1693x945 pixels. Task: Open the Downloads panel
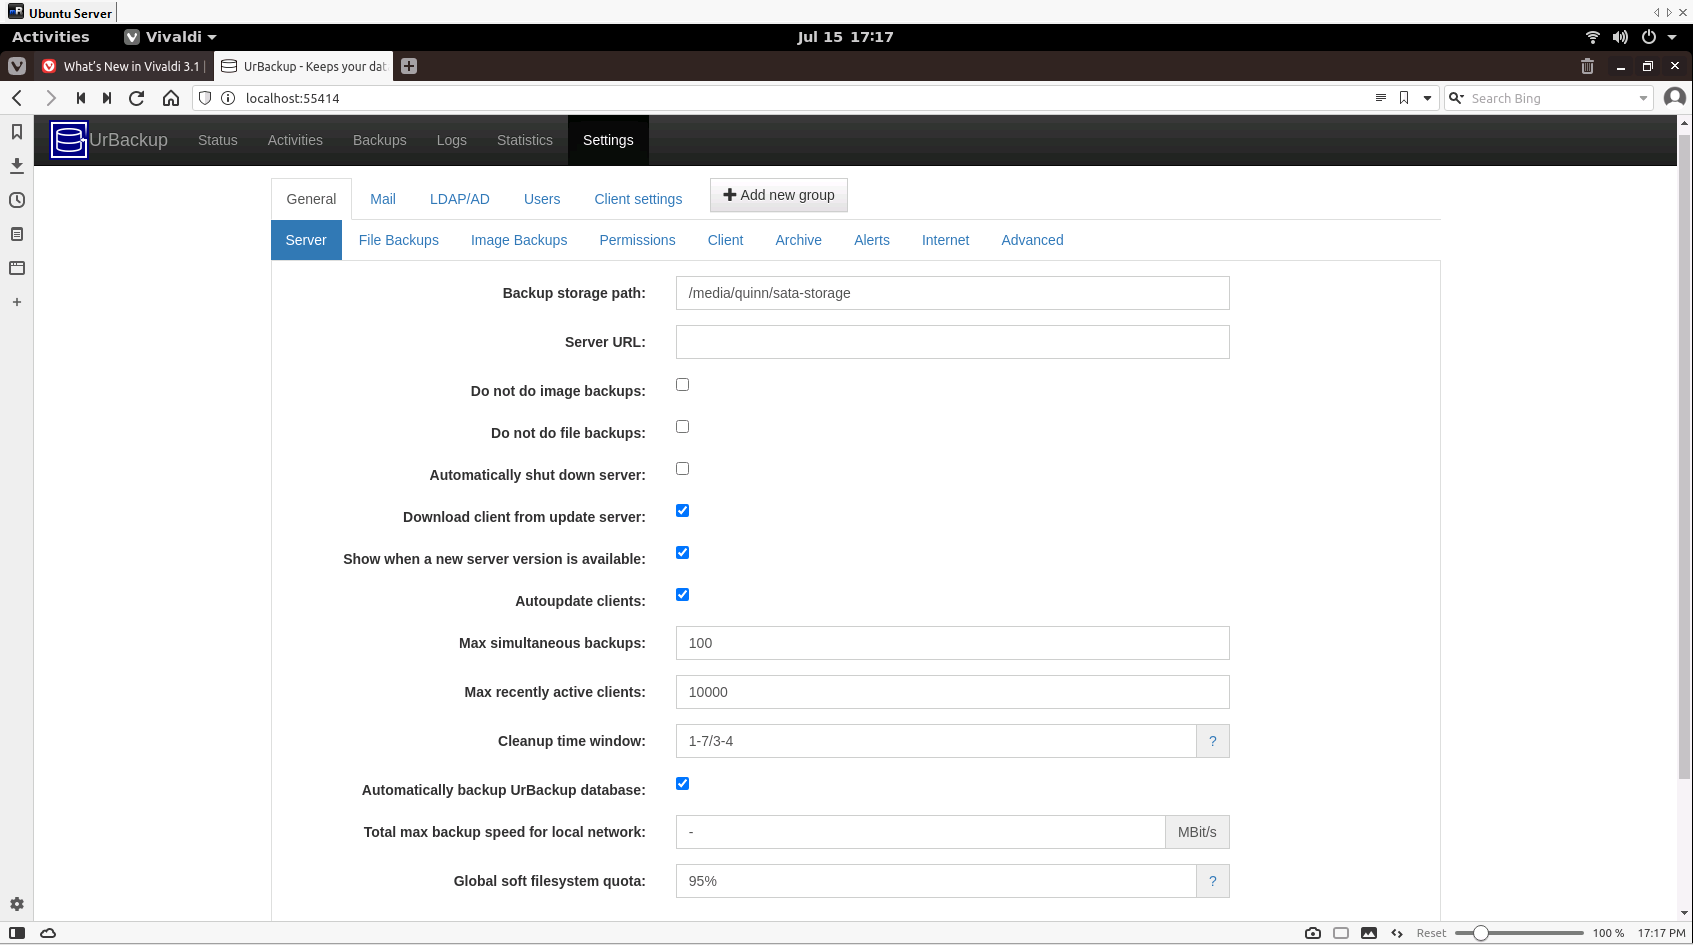point(16,165)
